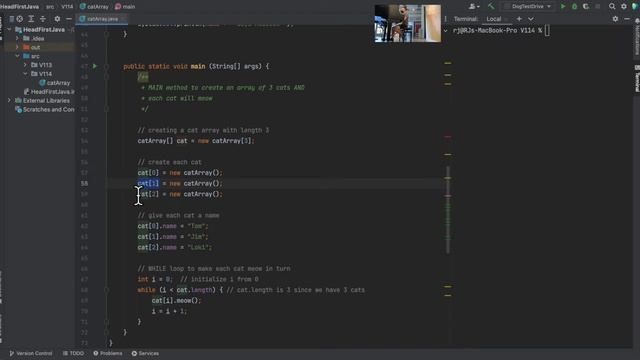Collapse the V114 package arrow
The image size is (640, 360).
point(25,74)
